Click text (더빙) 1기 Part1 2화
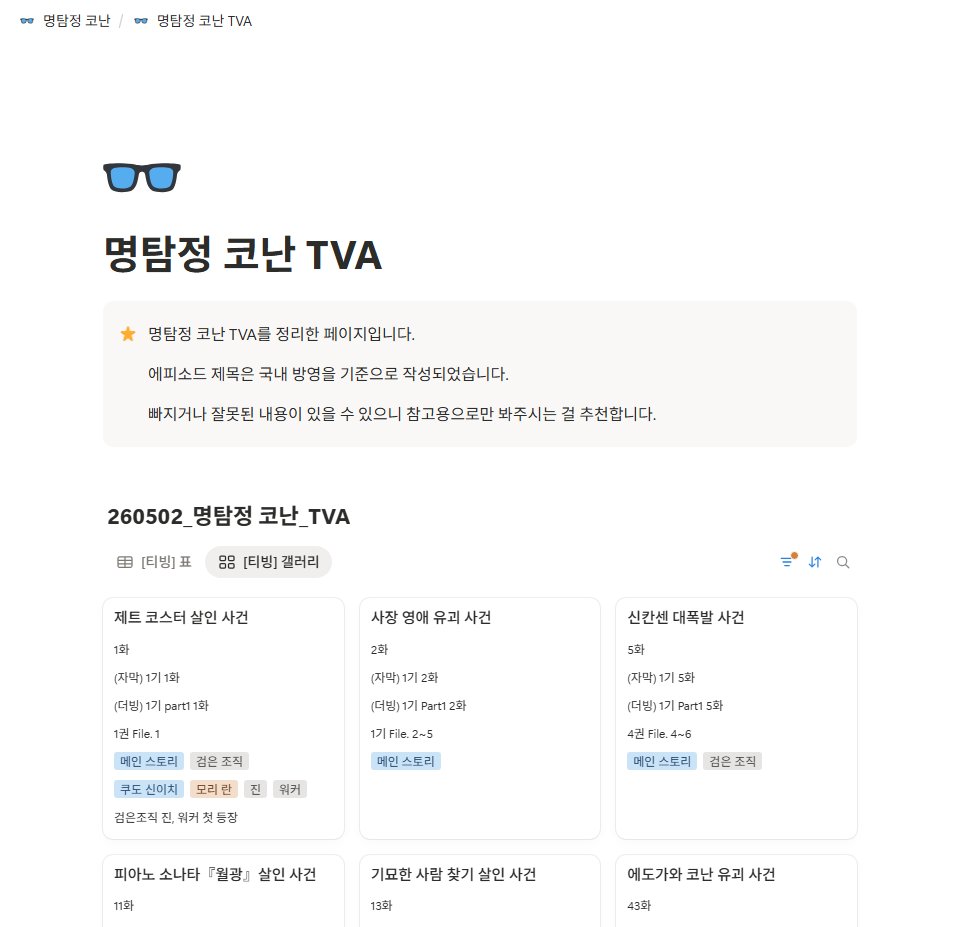Viewport: 975px width, 927px height. coord(418,705)
